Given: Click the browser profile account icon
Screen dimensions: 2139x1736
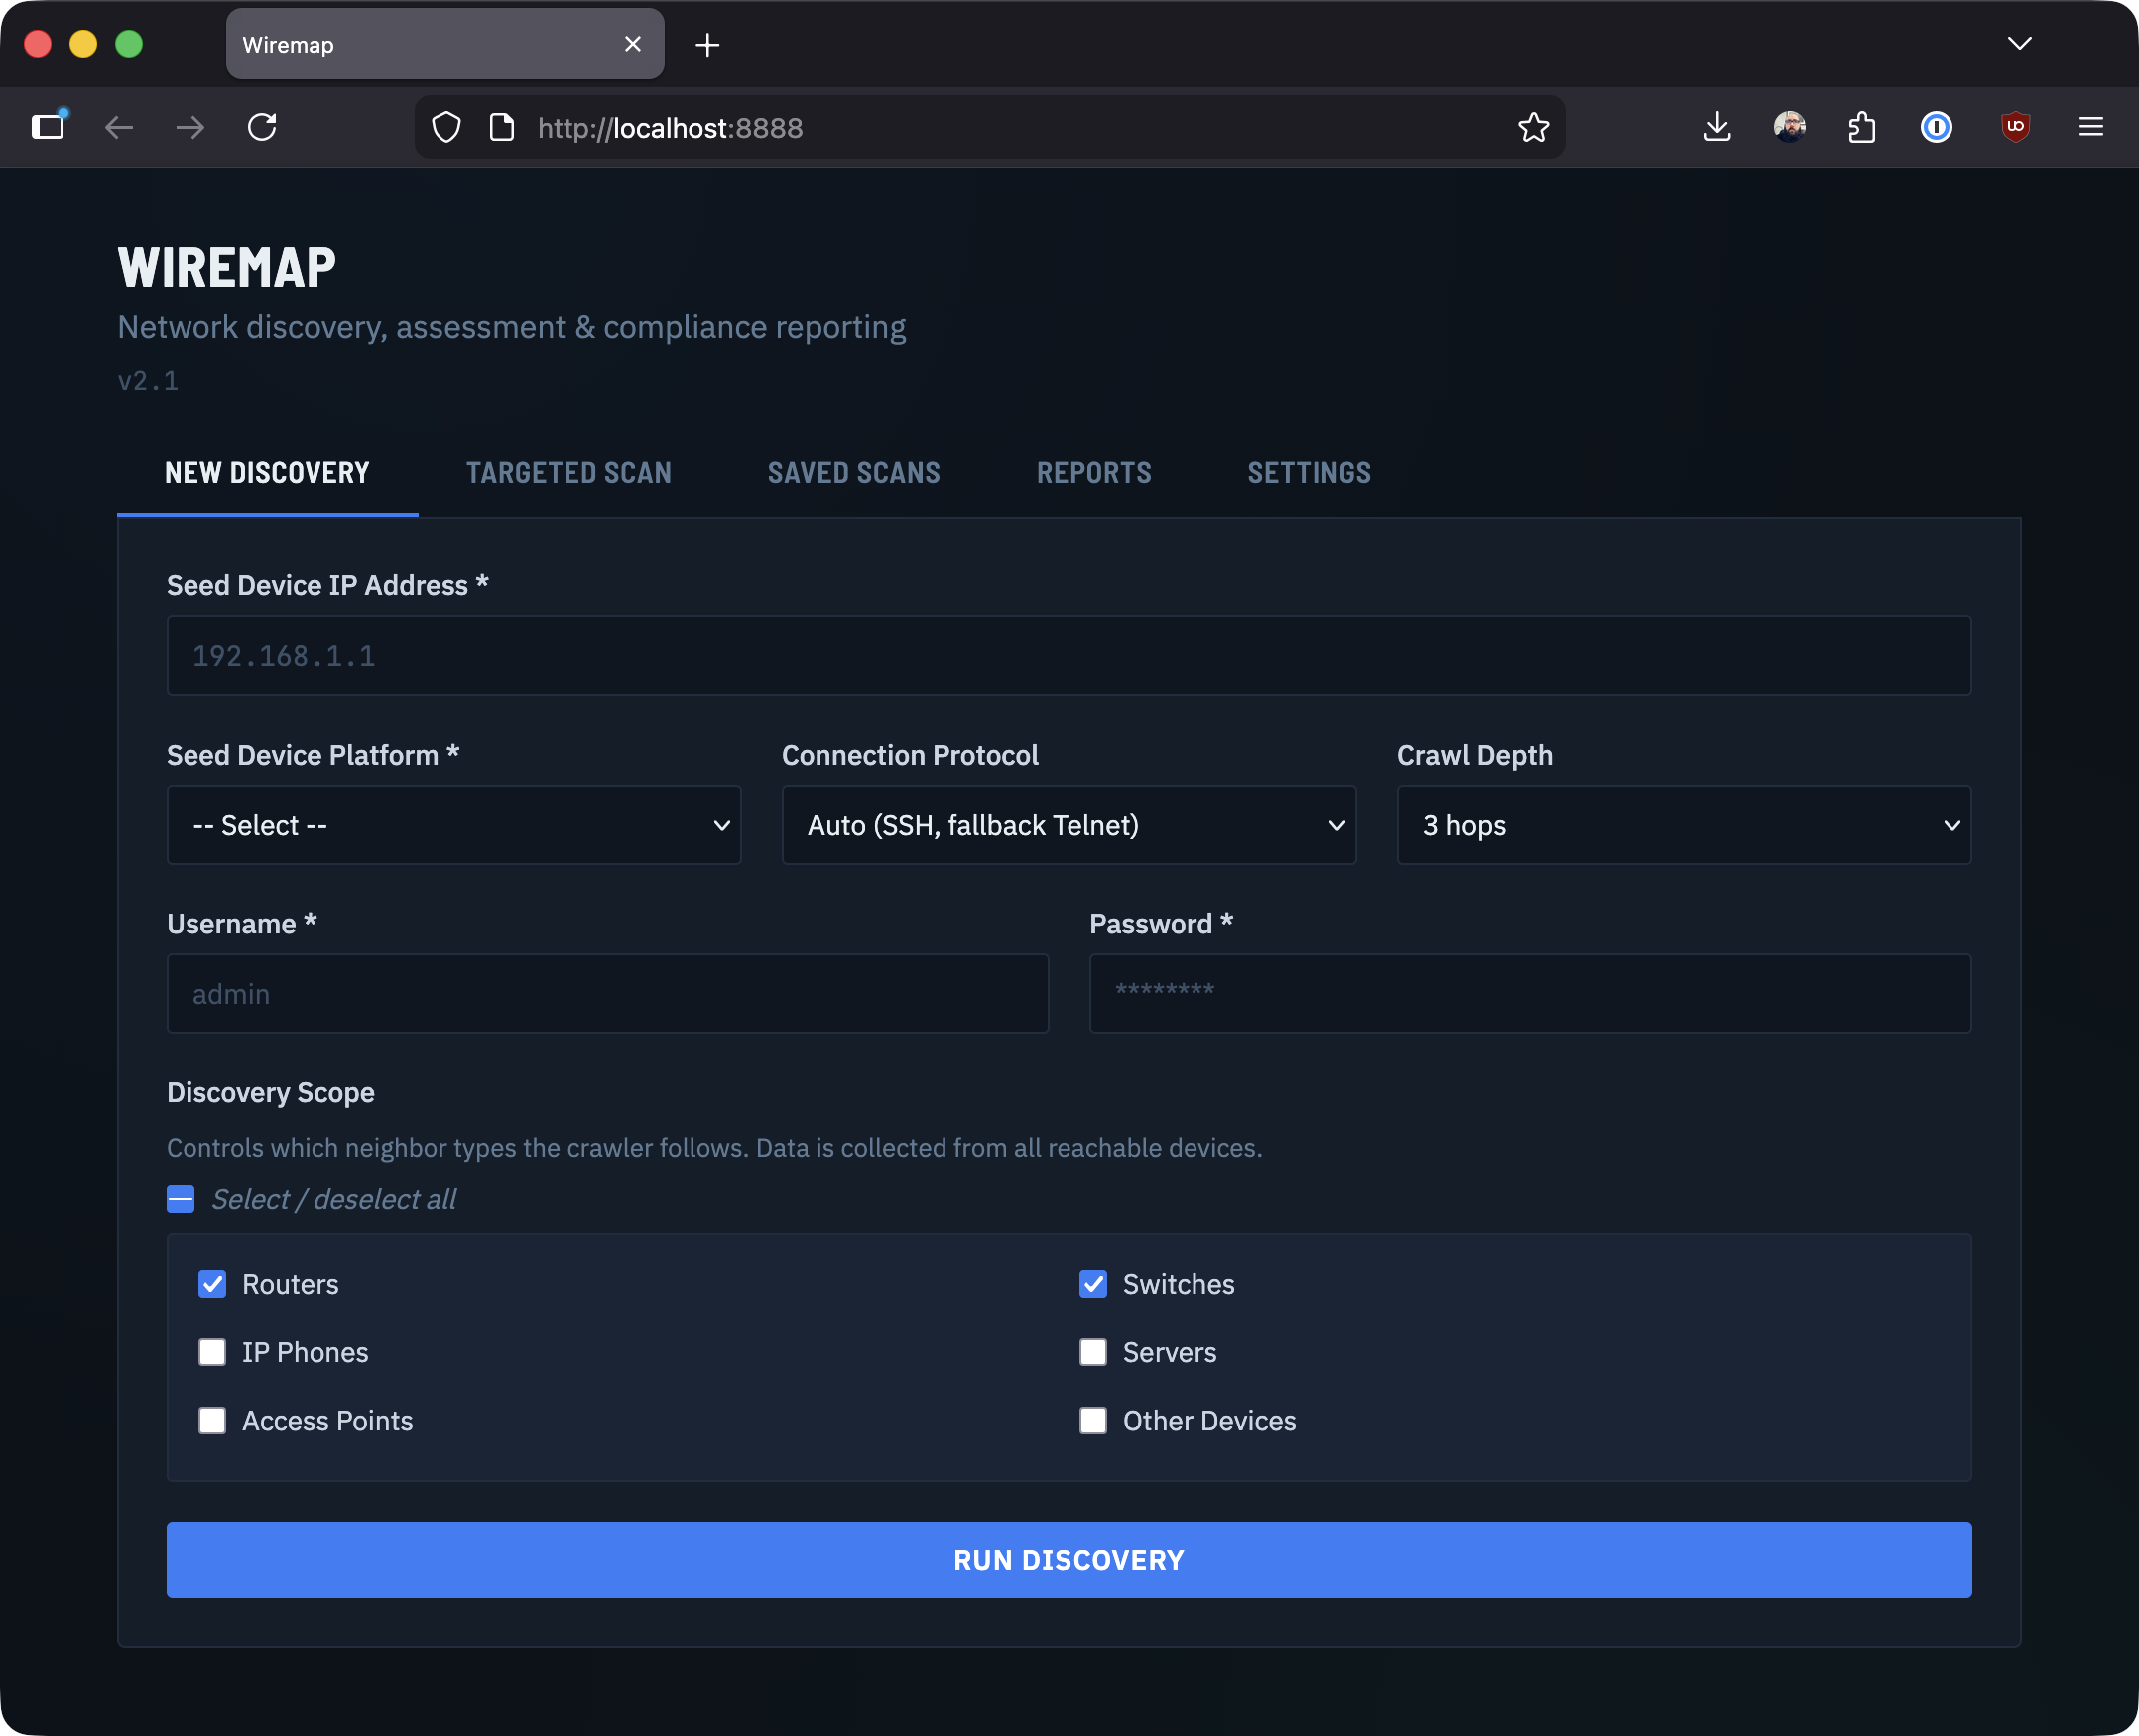Looking at the screenshot, I should (1791, 127).
